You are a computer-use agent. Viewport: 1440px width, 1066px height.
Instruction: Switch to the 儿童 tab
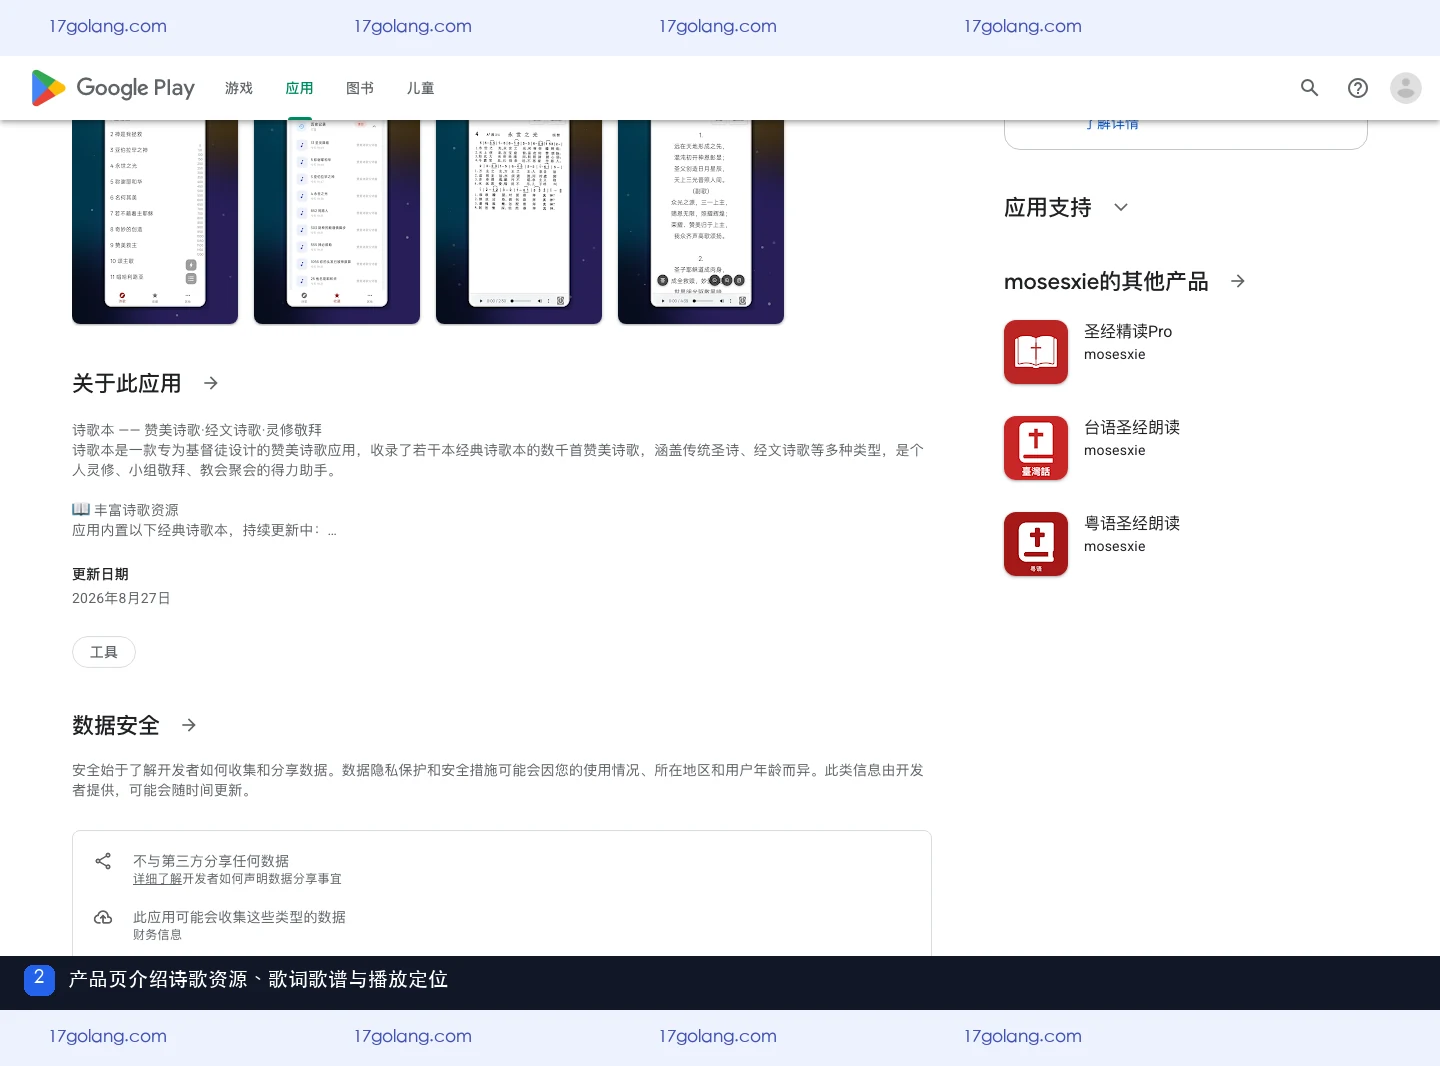[x=420, y=88]
